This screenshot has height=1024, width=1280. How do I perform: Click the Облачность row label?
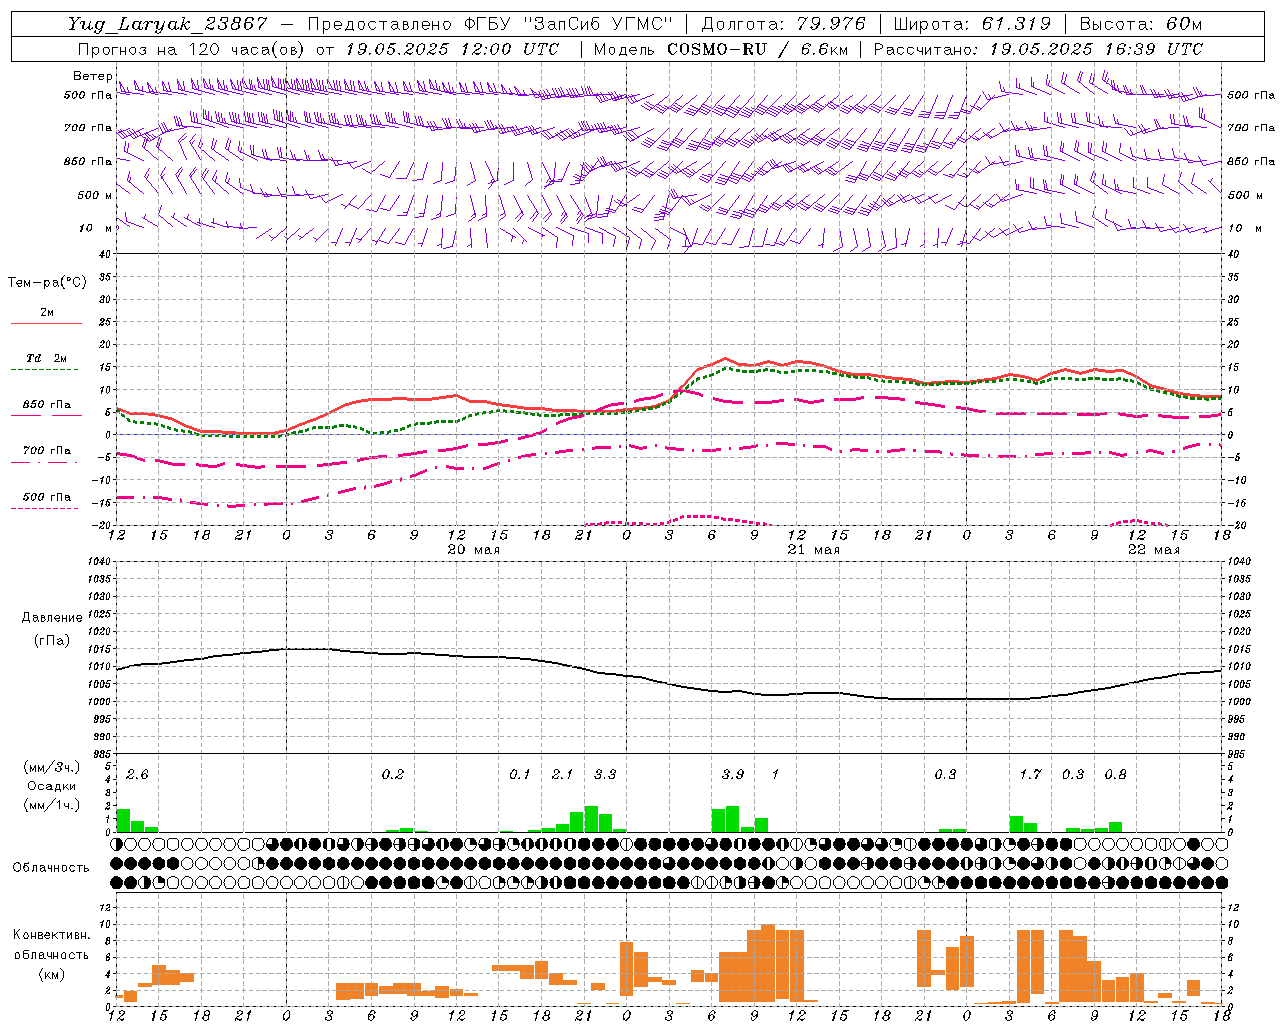pos(51,867)
